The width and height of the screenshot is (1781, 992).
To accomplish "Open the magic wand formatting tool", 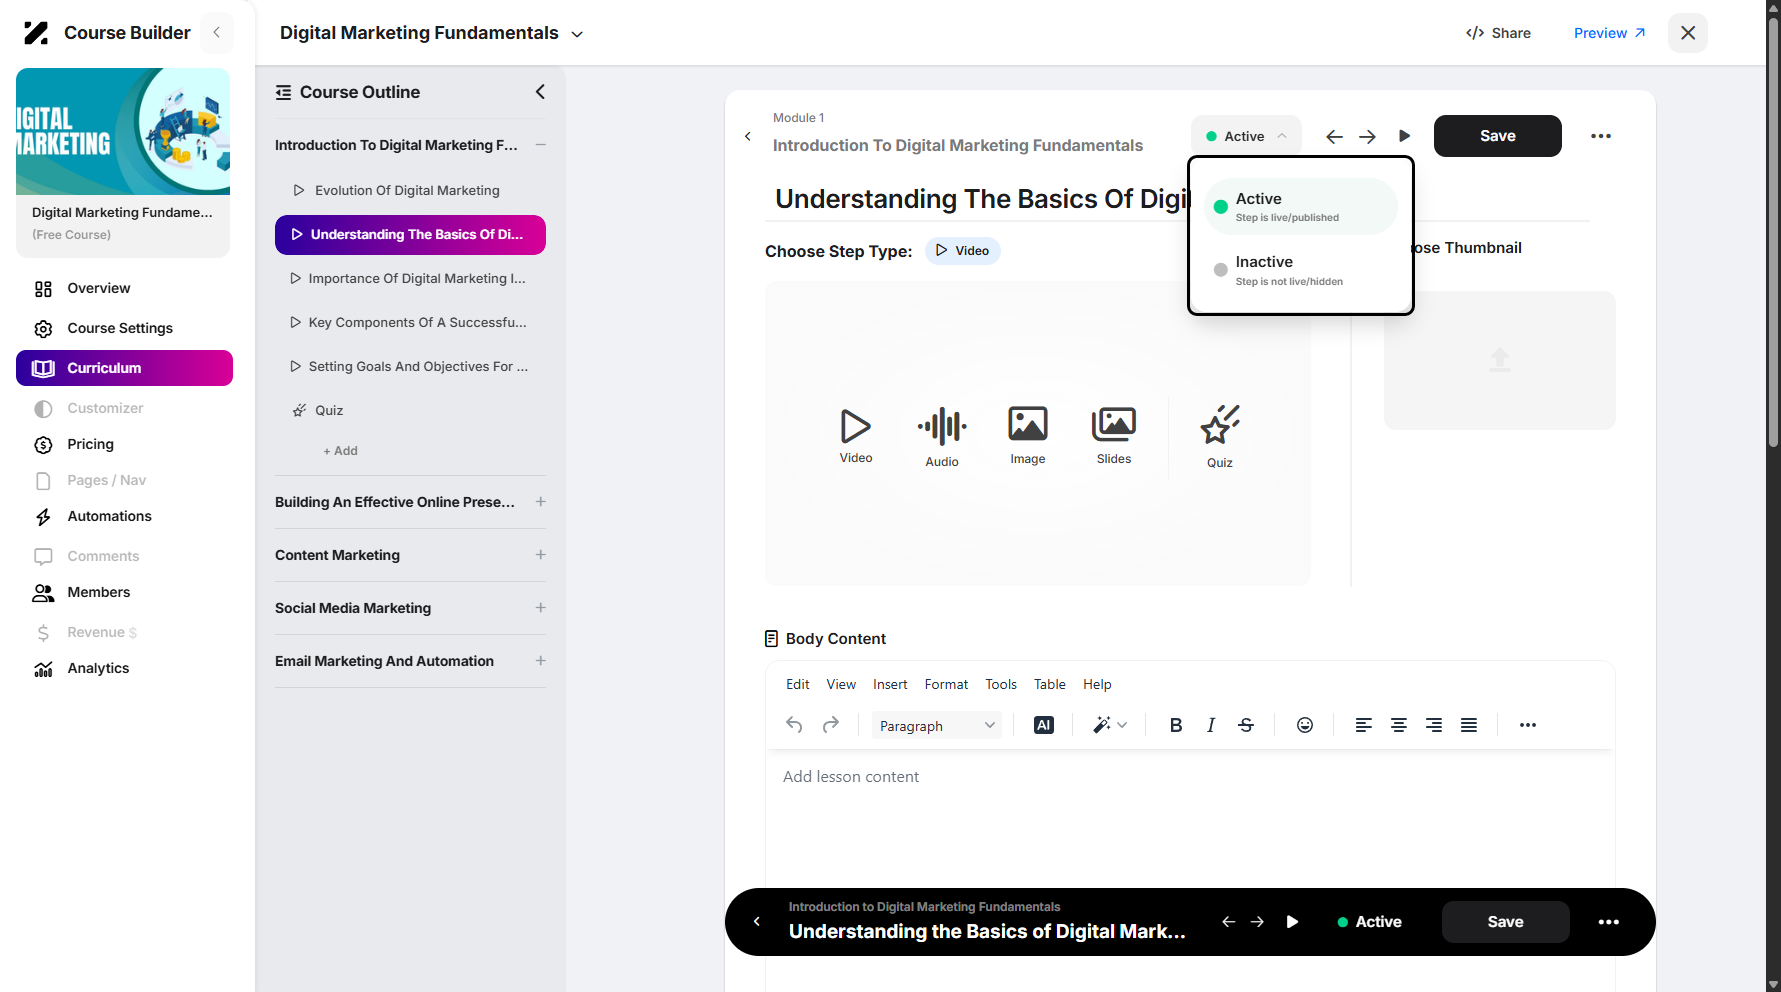I will tap(1110, 725).
